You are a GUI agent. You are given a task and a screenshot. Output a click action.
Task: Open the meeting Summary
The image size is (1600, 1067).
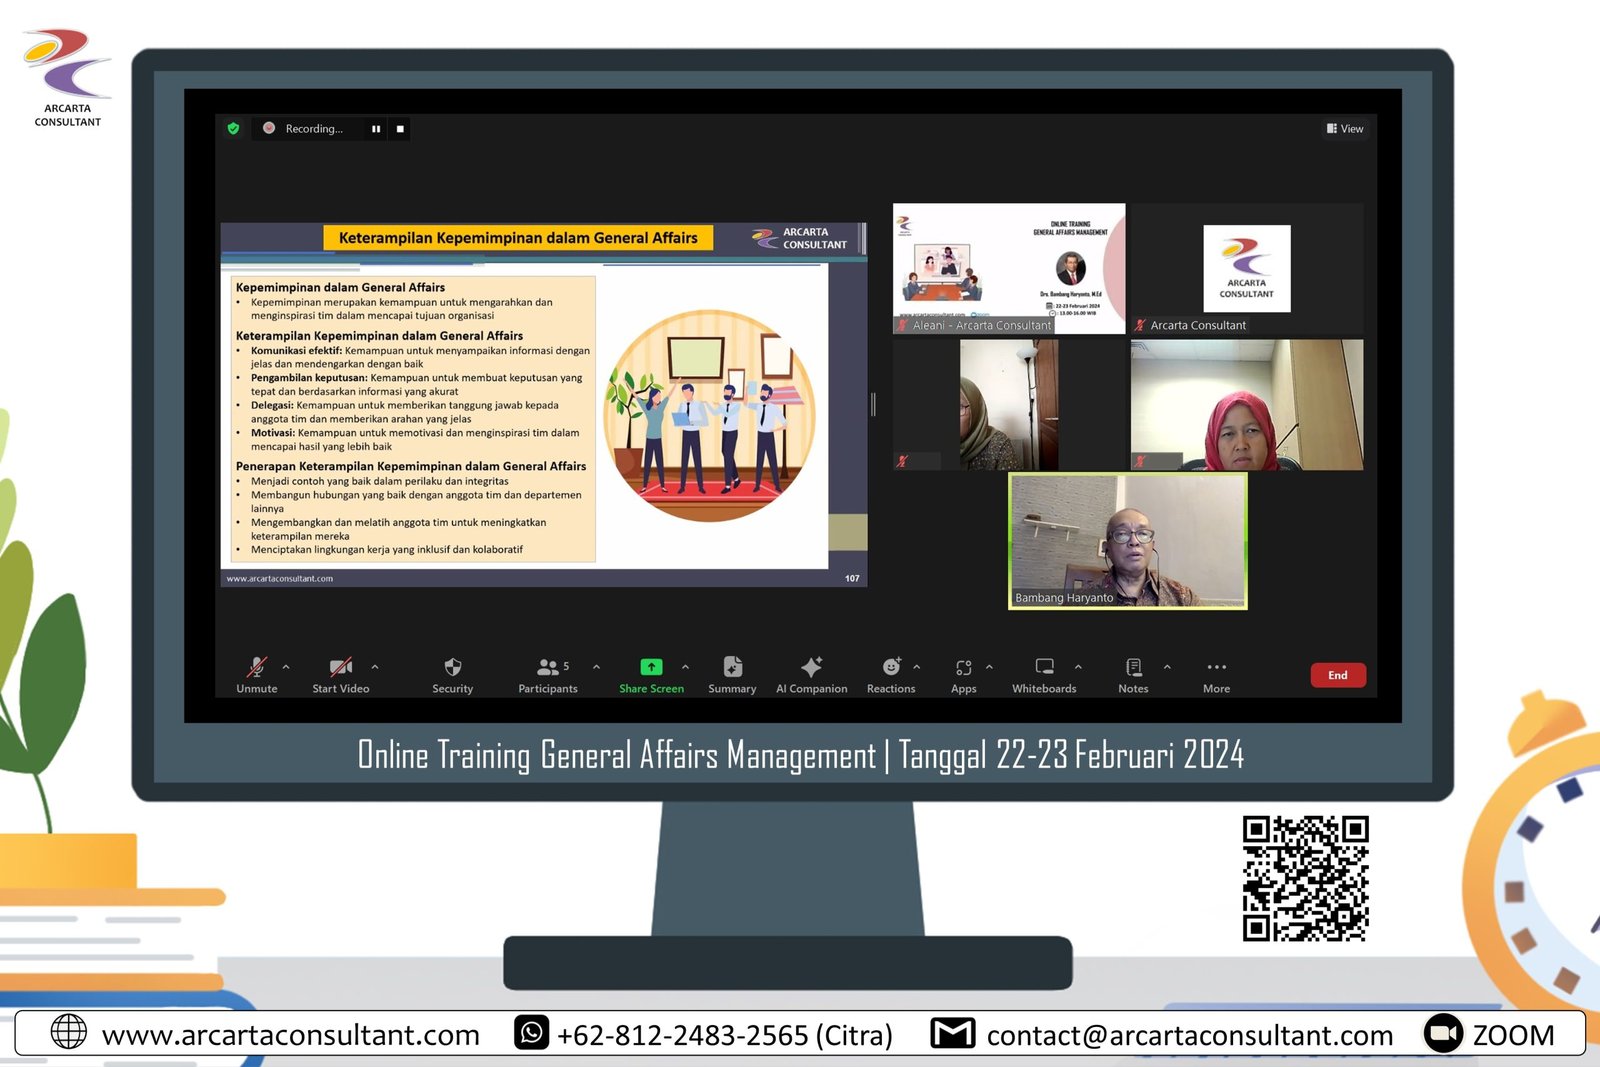click(x=732, y=668)
